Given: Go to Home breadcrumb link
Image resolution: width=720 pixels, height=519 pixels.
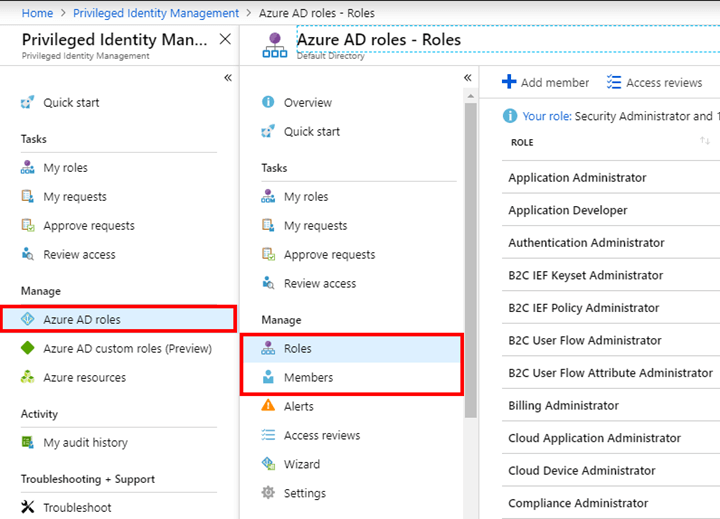Looking at the screenshot, I should [x=37, y=13].
